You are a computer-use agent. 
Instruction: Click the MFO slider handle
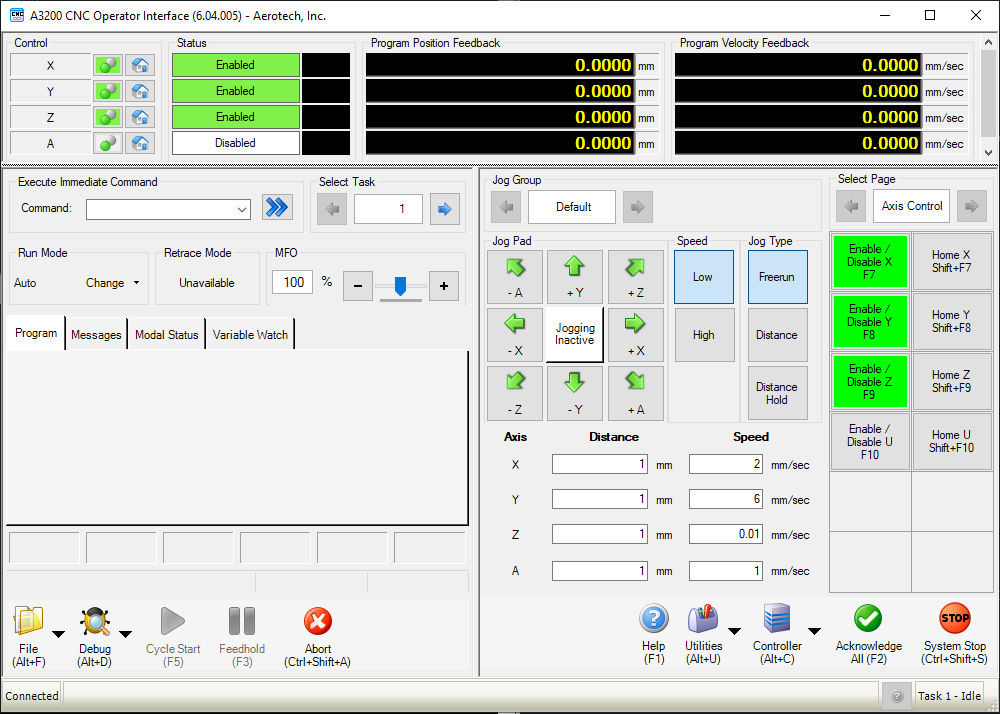(x=400, y=286)
